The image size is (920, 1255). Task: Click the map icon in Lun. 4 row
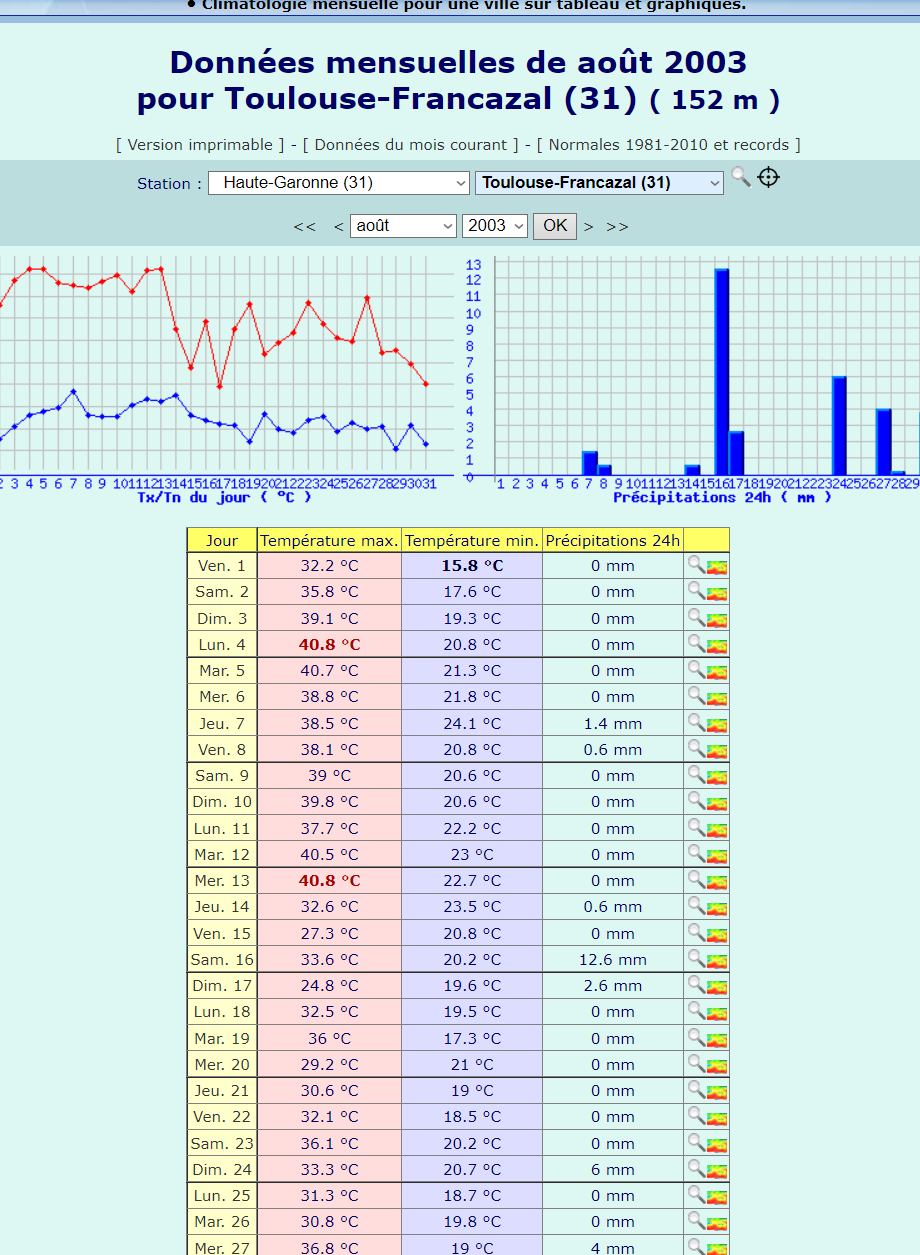[717, 645]
